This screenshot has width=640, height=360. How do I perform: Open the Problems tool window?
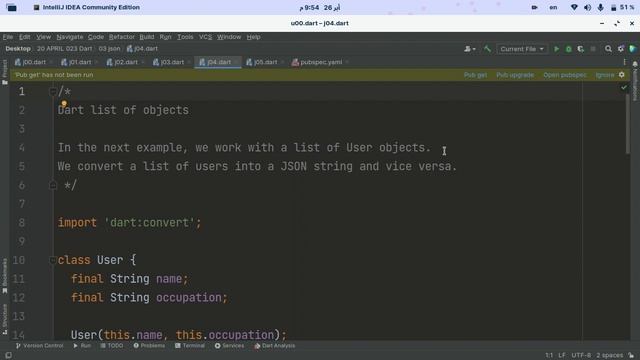(149, 346)
